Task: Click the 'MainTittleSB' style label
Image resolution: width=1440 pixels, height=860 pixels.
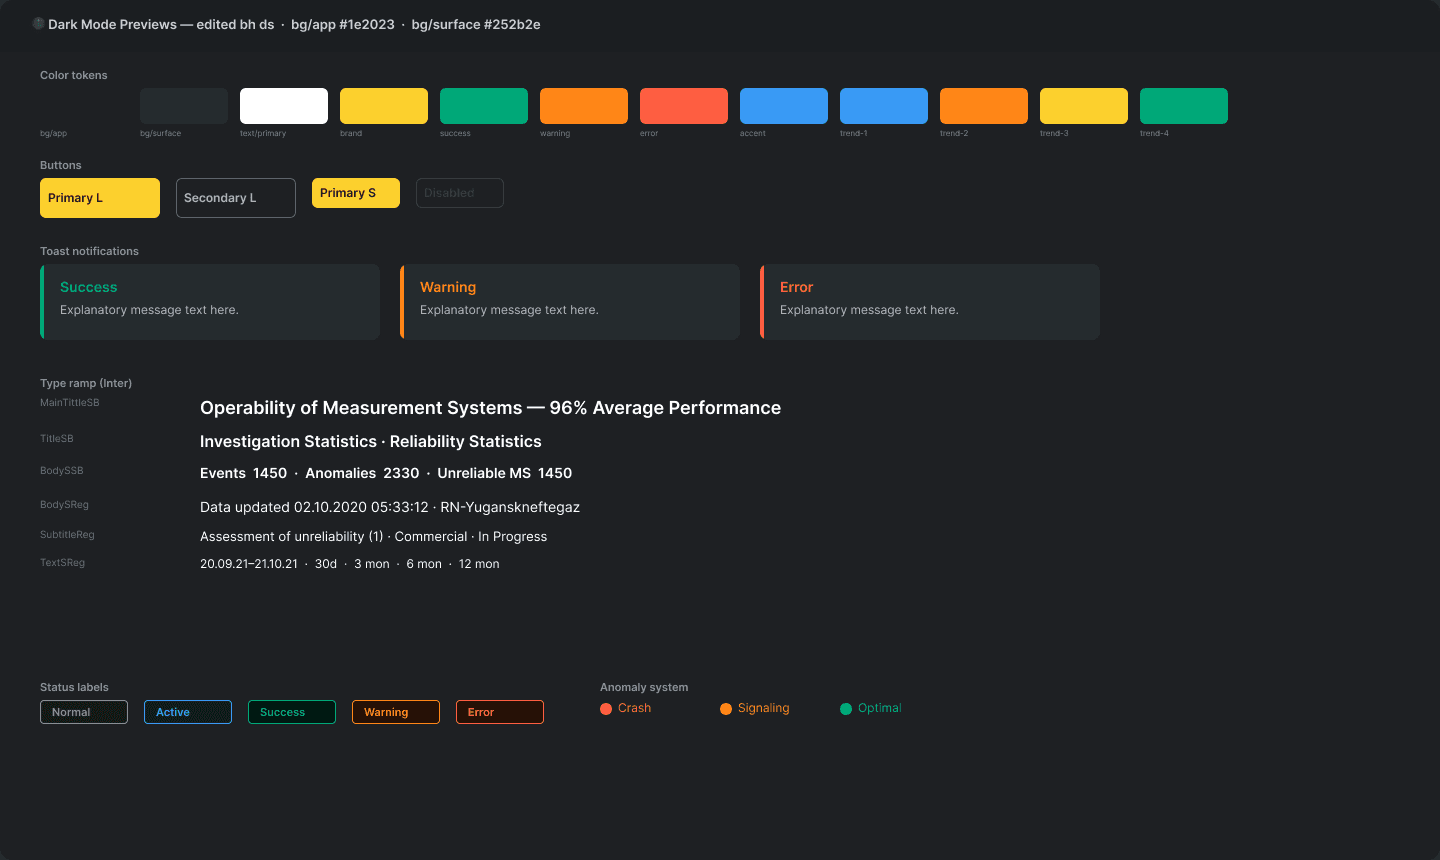Action: tap(70, 403)
